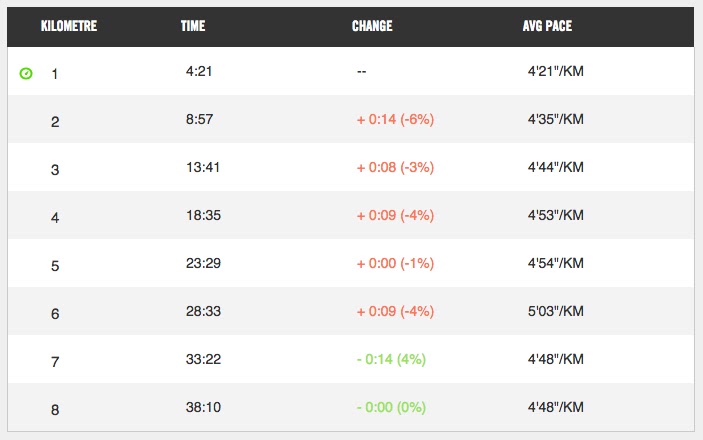Click the 4'21"/KM pace in first row
The height and width of the screenshot is (440, 703).
[x=555, y=73]
